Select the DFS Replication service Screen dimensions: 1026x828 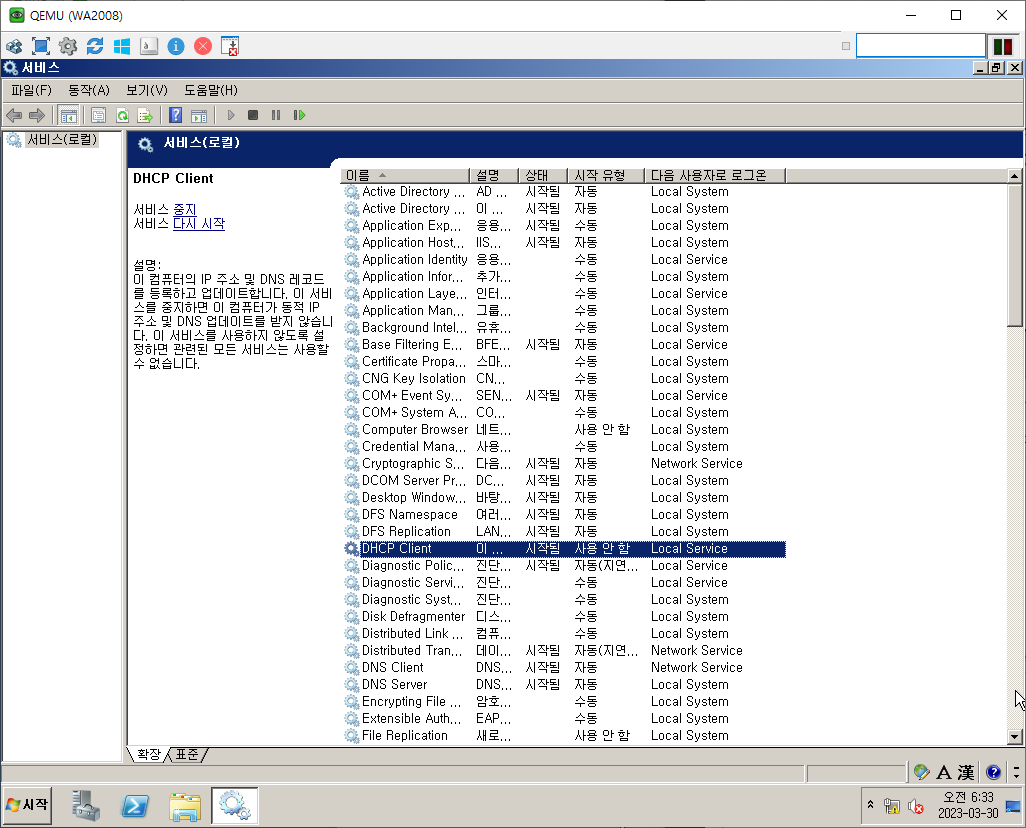[564, 531]
